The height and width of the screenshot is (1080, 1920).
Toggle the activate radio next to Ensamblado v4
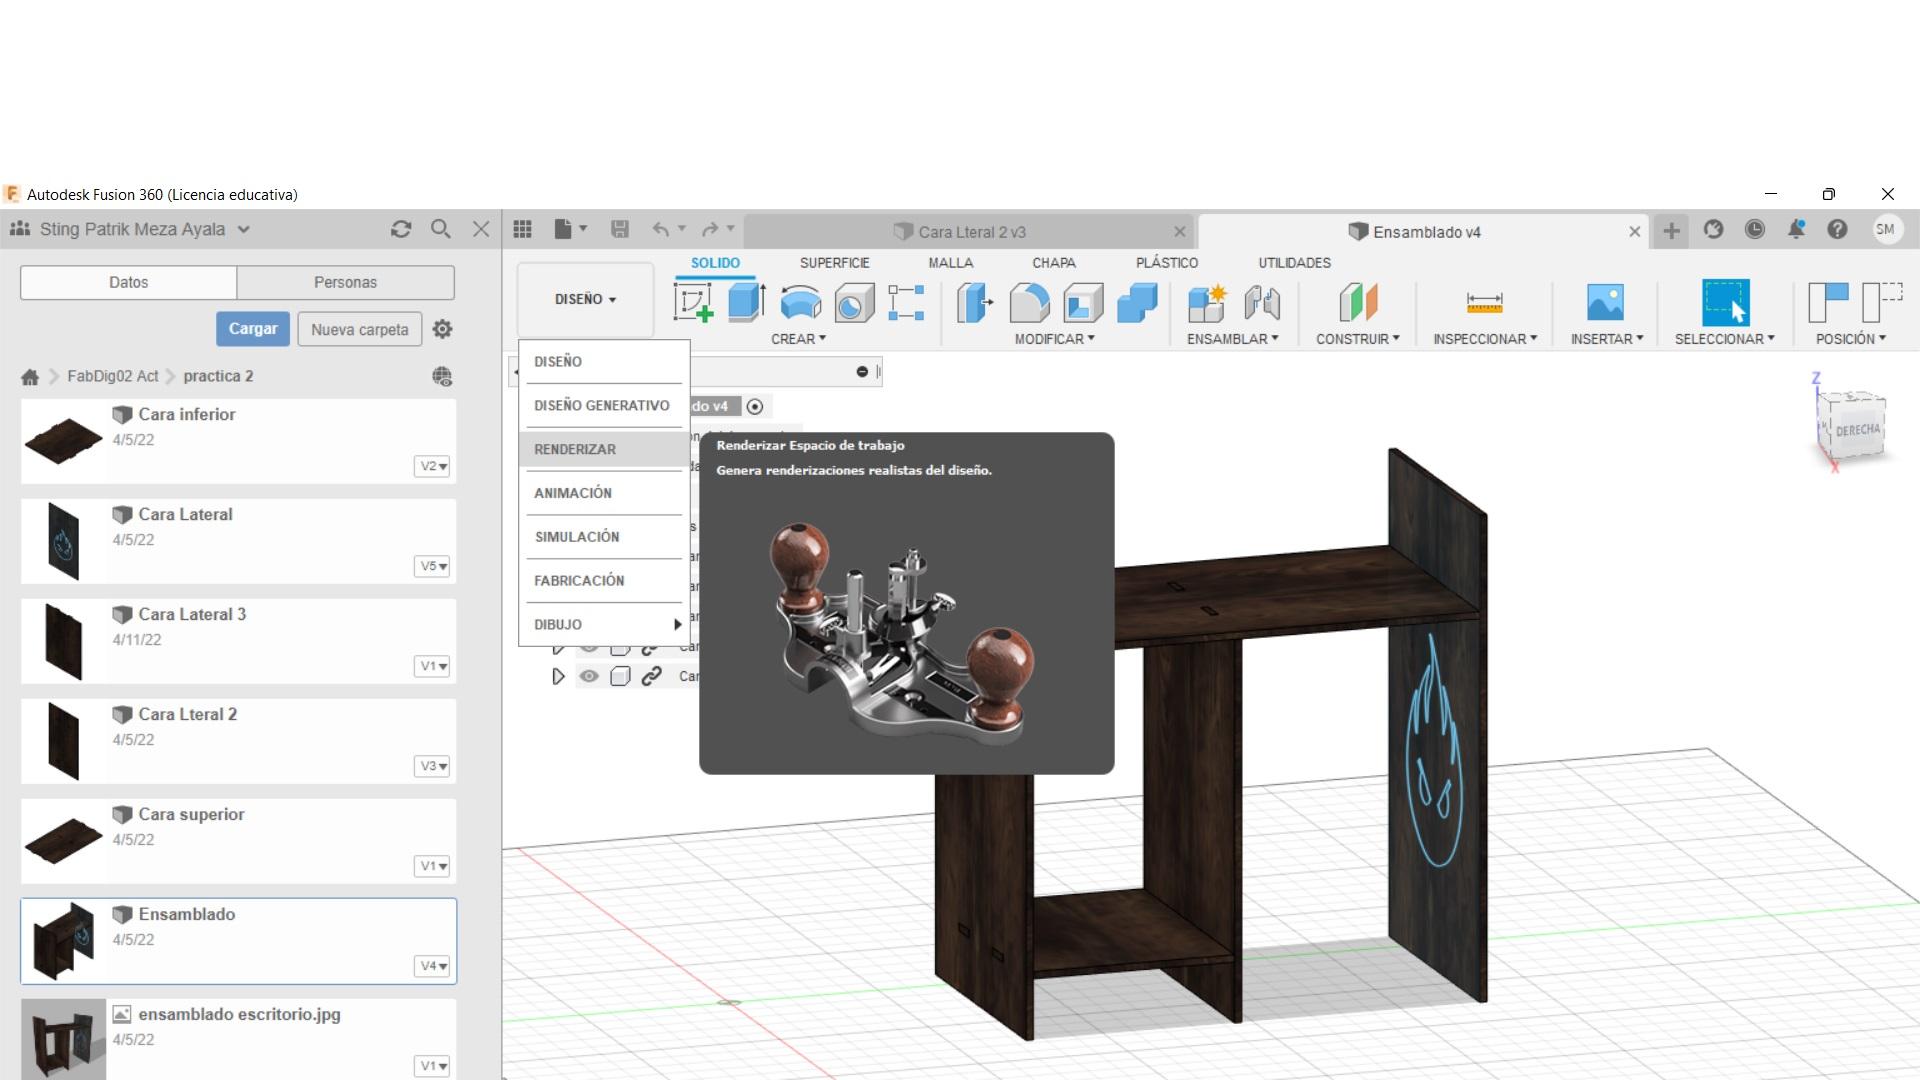[756, 406]
